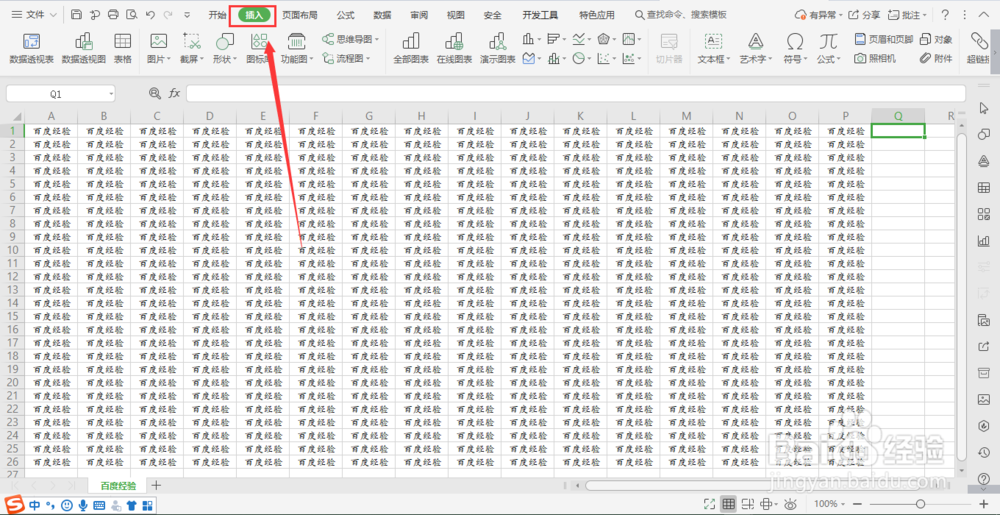Toggle full-screen view in status bar
The width and height of the screenshot is (1000, 515).
pyautogui.click(x=711, y=504)
